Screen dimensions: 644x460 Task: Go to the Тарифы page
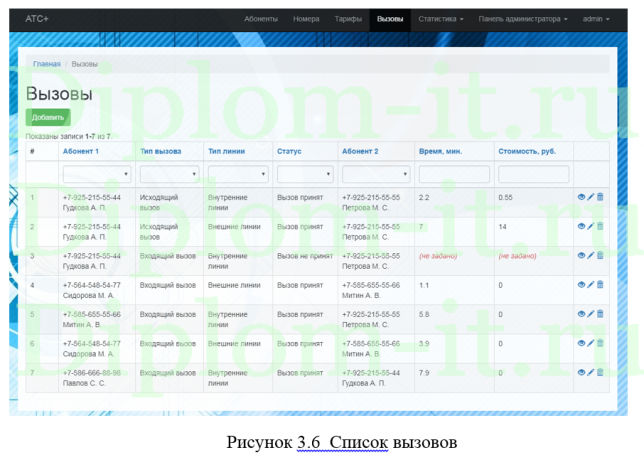pos(348,19)
